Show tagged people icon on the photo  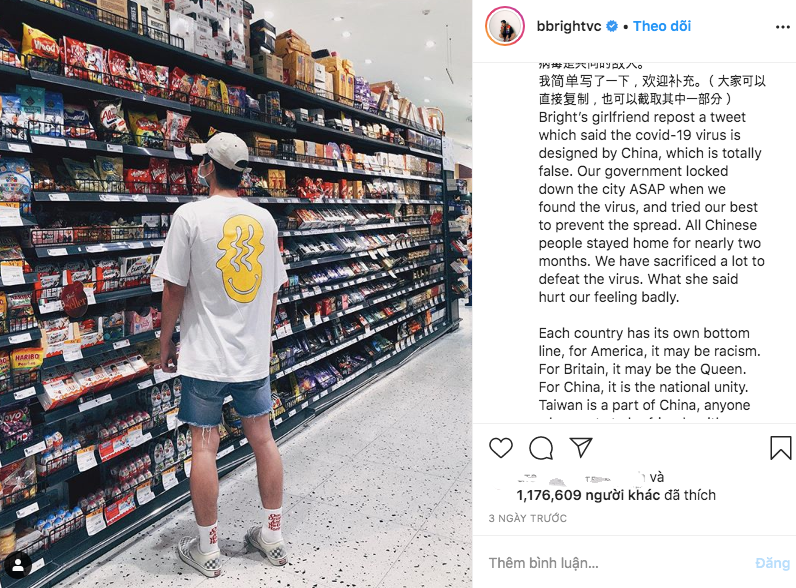tap(18, 565)
